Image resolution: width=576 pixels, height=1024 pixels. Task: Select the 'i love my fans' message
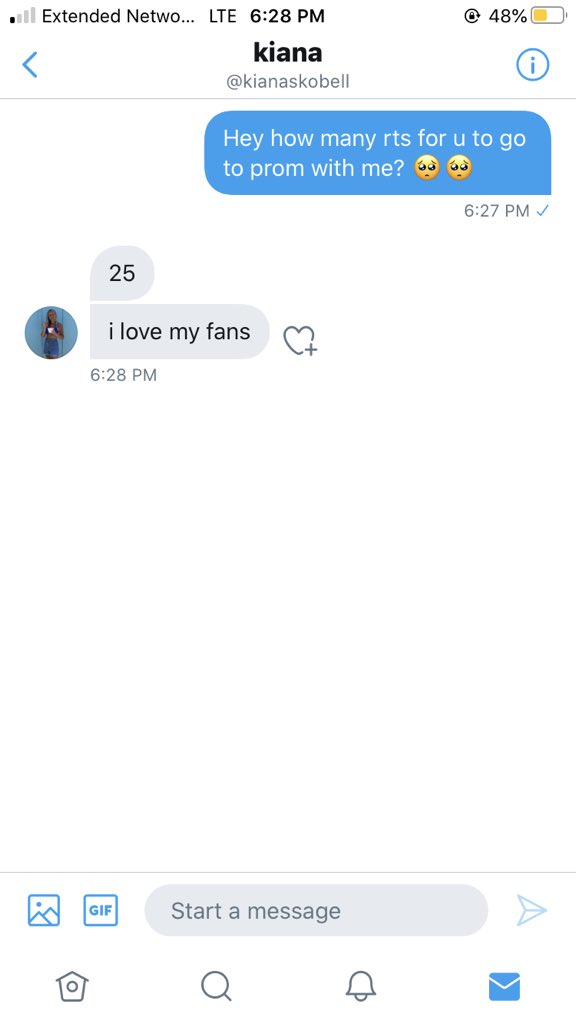point(180,332)
